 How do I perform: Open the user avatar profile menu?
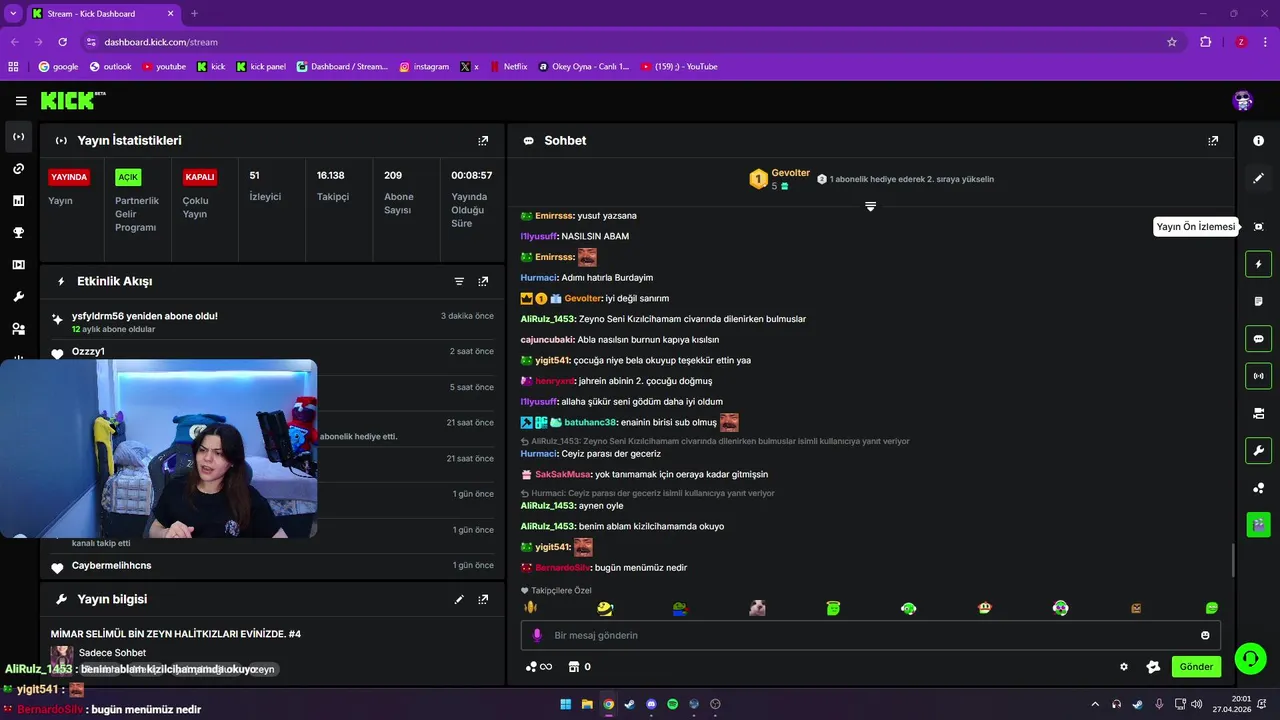(x=1243, y=101)
